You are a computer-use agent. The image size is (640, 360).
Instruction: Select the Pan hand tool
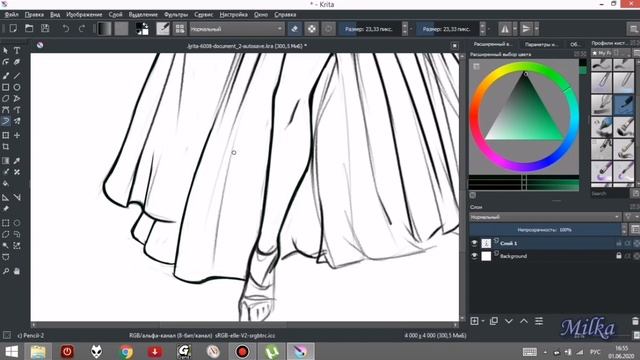point(17,271)
